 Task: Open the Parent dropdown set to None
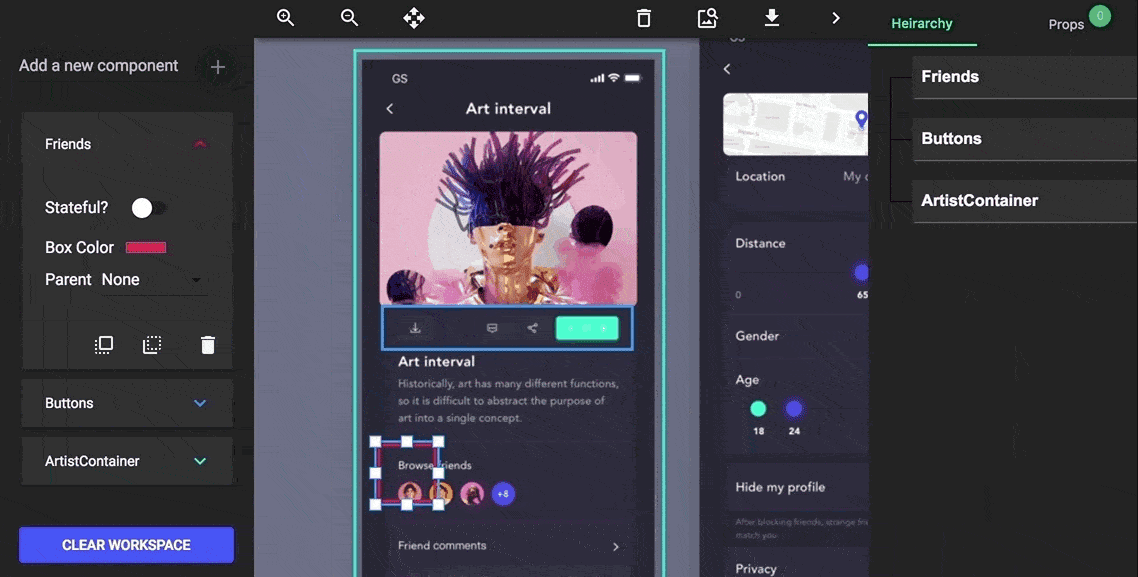[x=155, y=279]
